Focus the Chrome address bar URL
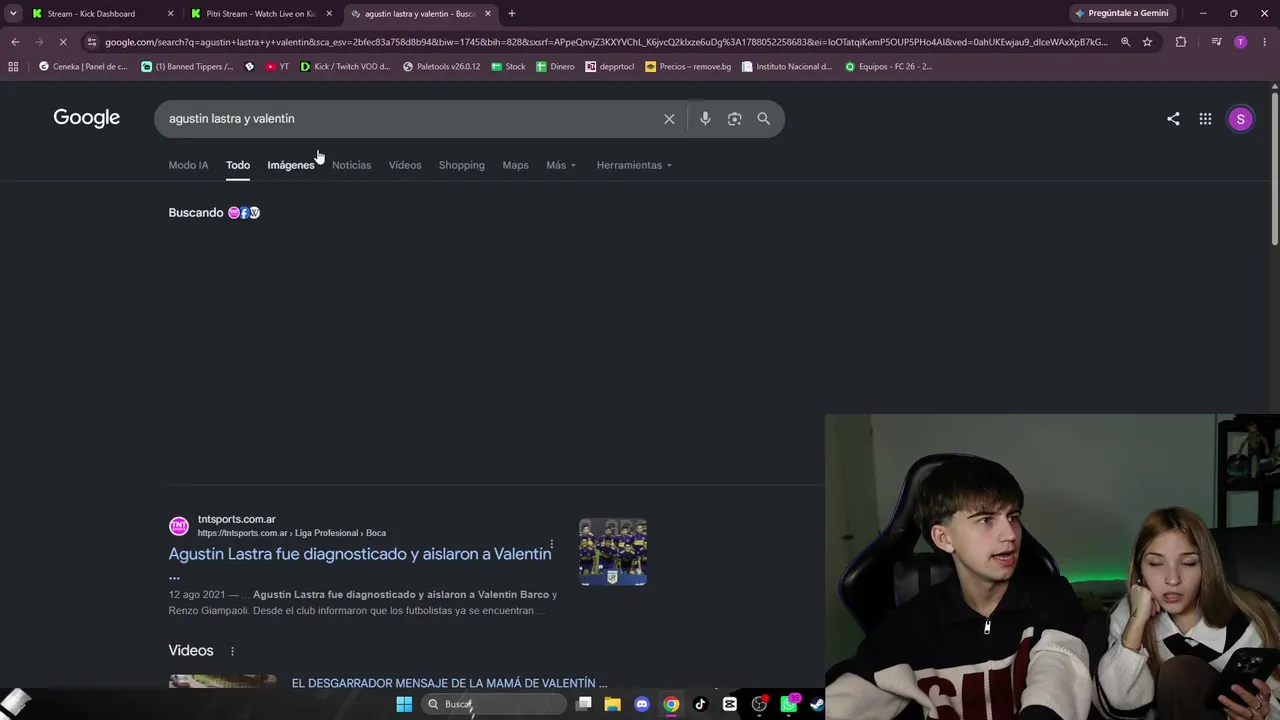1280x720 pixels. click(x=606, y=42)
